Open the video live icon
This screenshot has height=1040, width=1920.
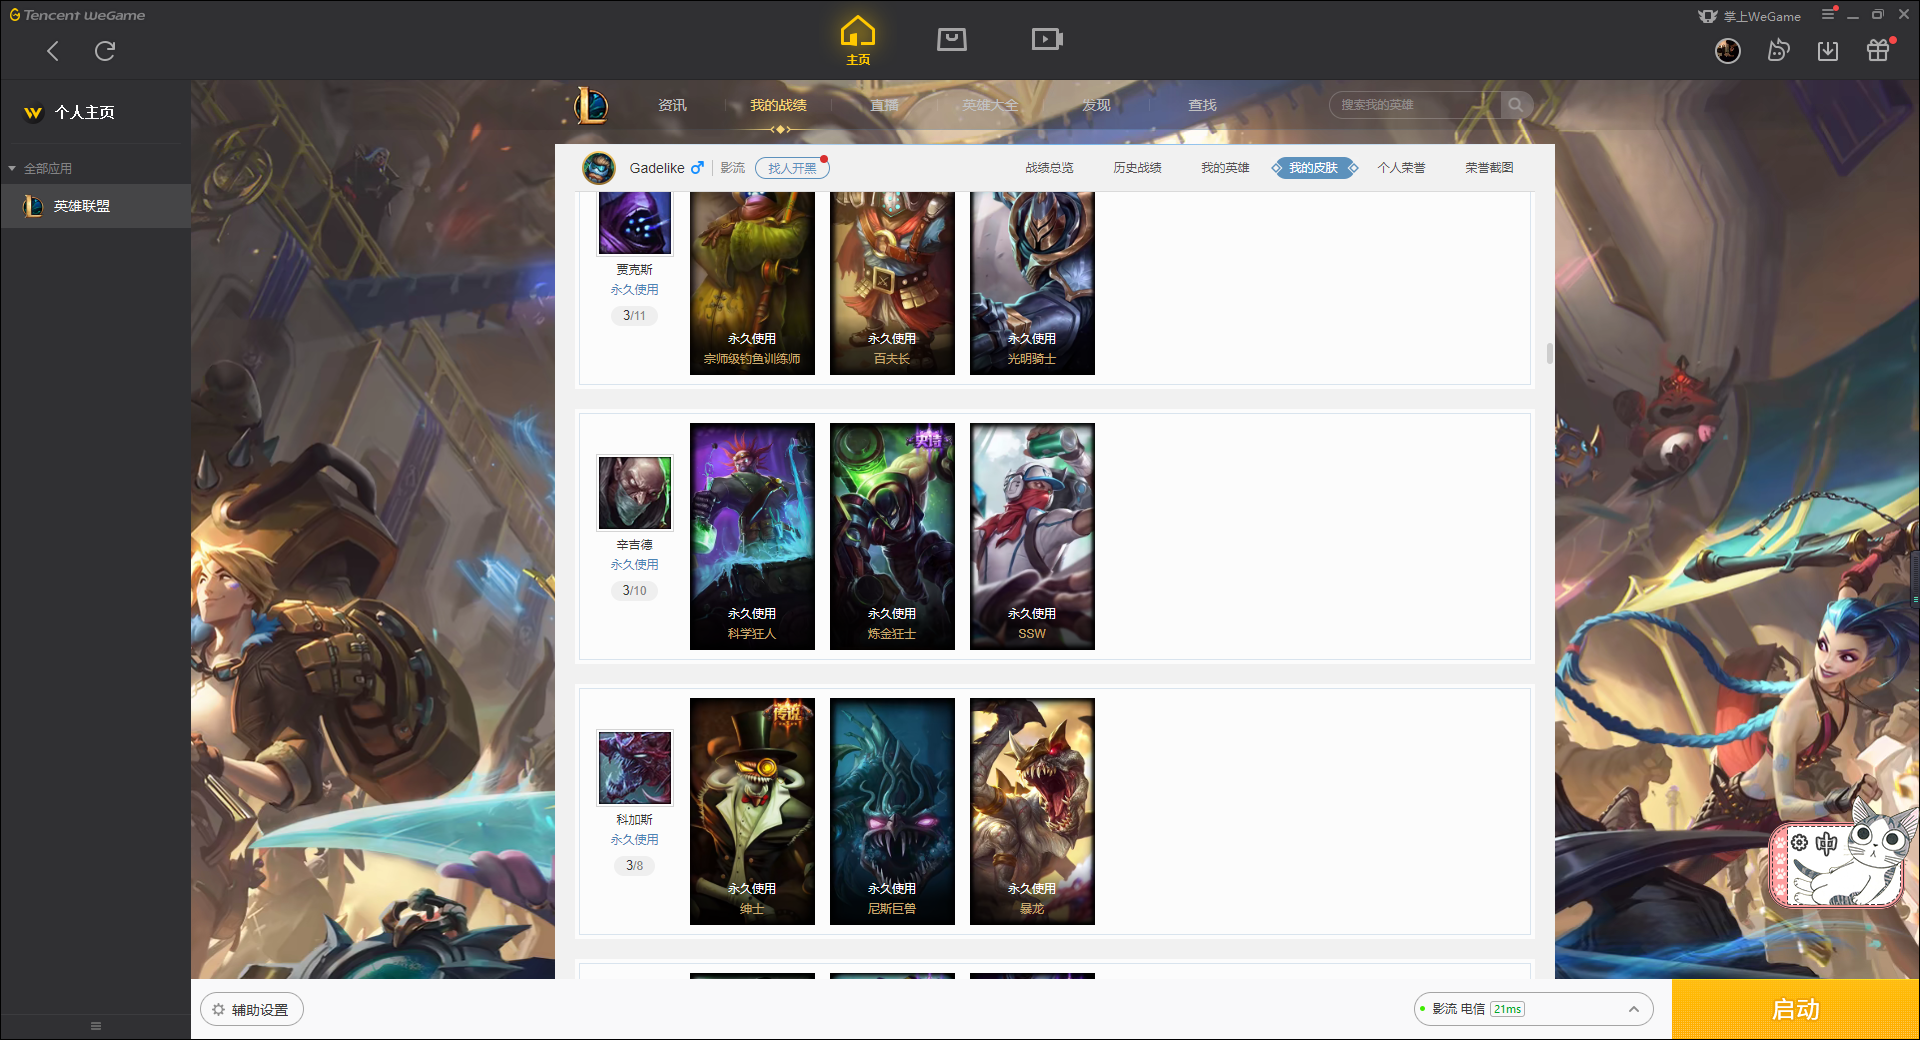tap(1047, 39)
